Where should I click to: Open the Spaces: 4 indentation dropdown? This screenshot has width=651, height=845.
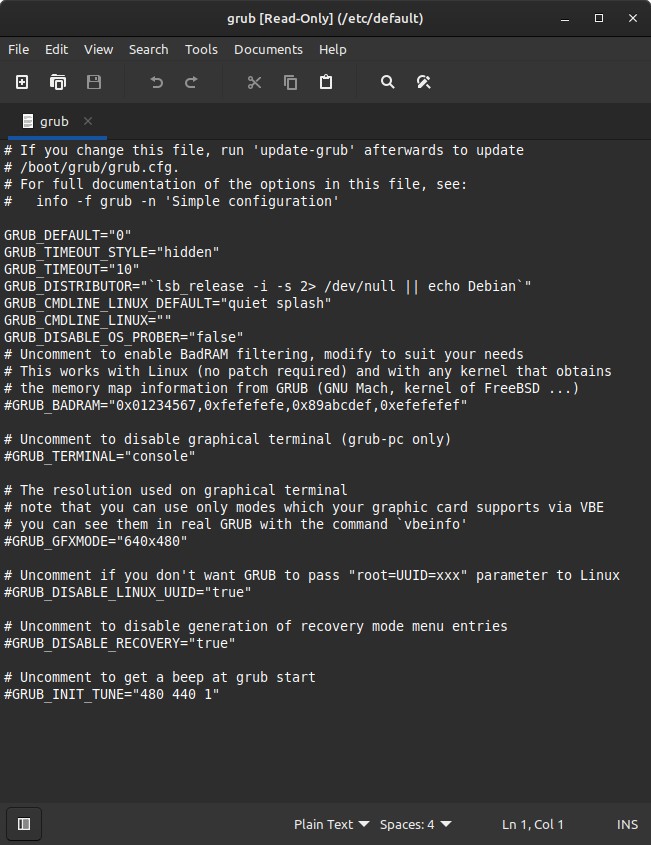pos(415,825)
